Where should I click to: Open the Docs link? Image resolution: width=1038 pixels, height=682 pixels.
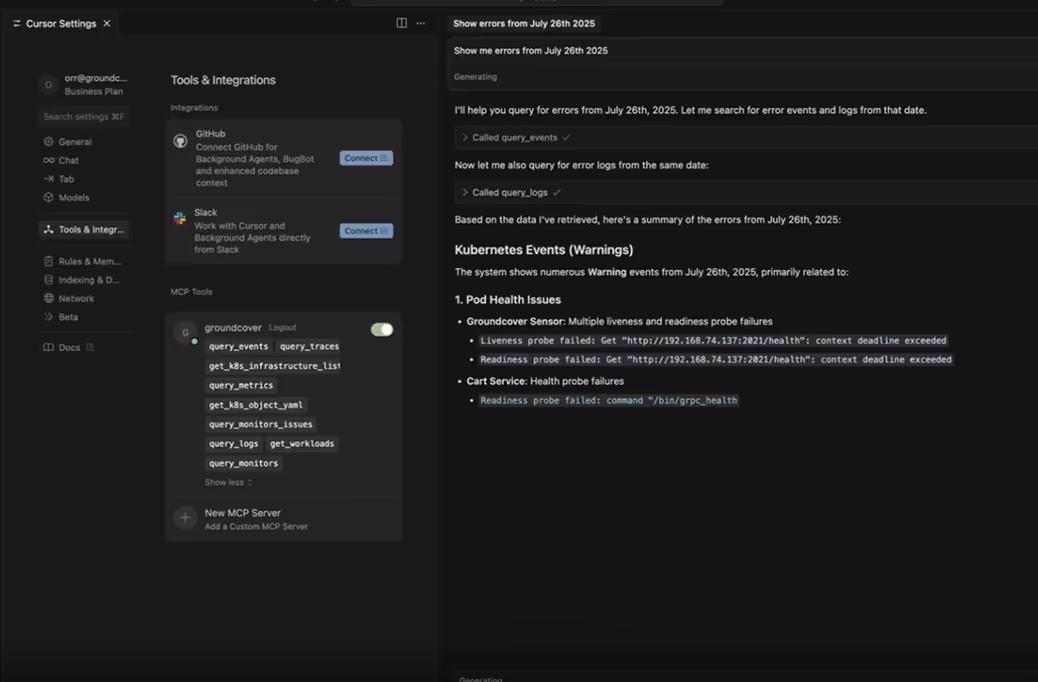point(70,347)
